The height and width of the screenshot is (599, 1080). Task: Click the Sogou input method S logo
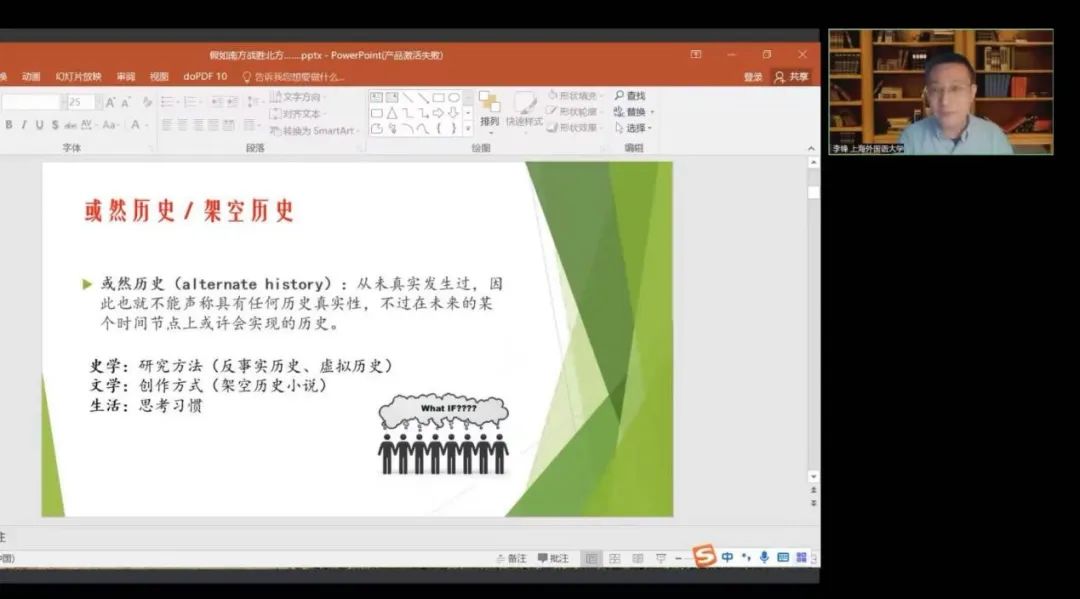[705, 557]
